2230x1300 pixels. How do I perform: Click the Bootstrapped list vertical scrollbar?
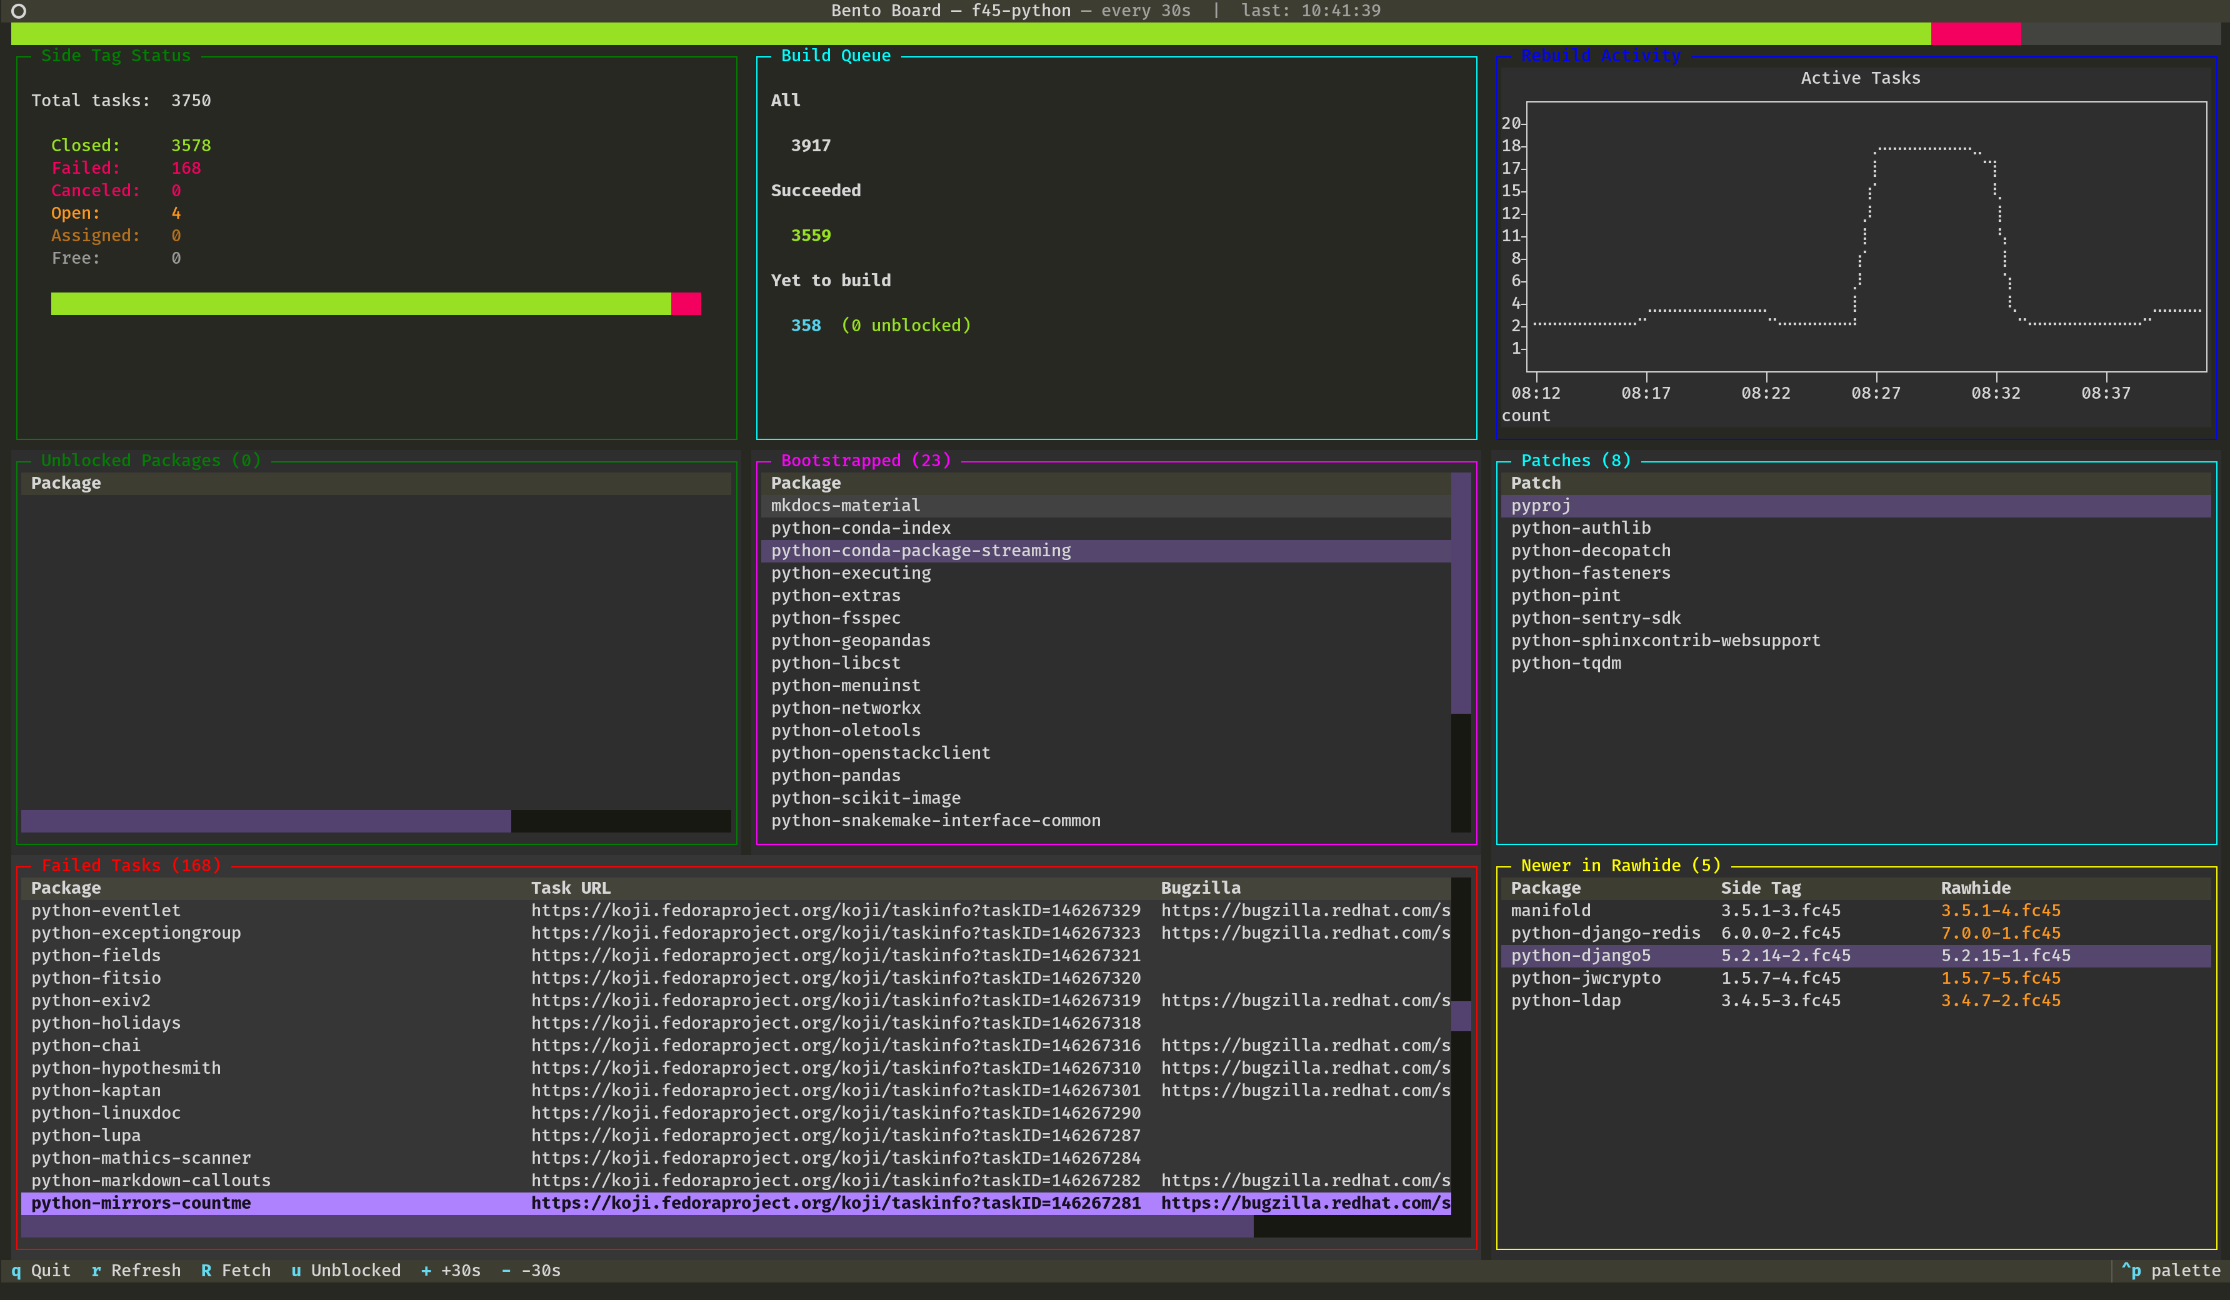pos(1461,652)
